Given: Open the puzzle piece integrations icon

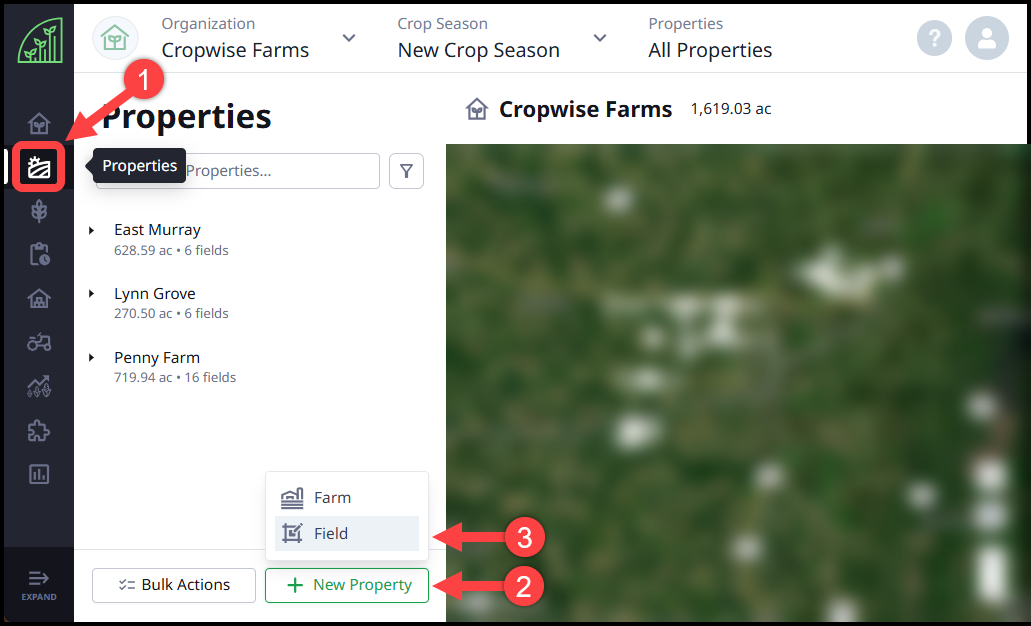Looking at the screenshot, I should 39,431.
